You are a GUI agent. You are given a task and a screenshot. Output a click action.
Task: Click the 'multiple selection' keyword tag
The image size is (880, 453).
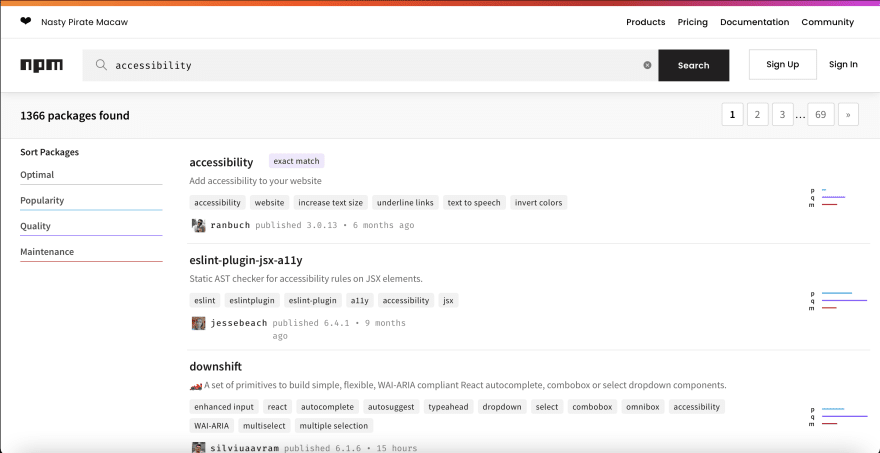click(x=334, y=425)
